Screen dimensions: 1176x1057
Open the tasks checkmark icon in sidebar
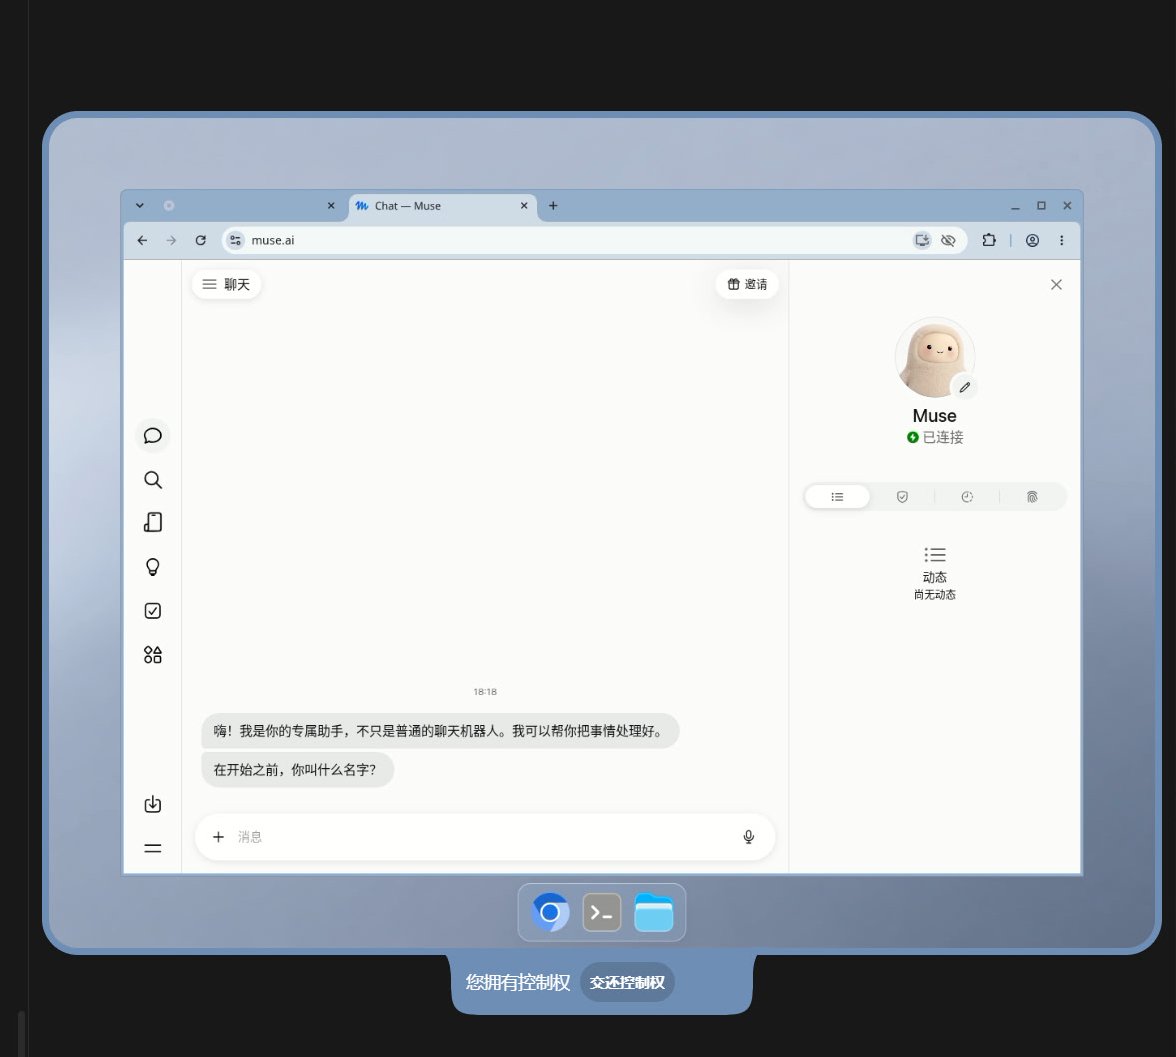152,611
